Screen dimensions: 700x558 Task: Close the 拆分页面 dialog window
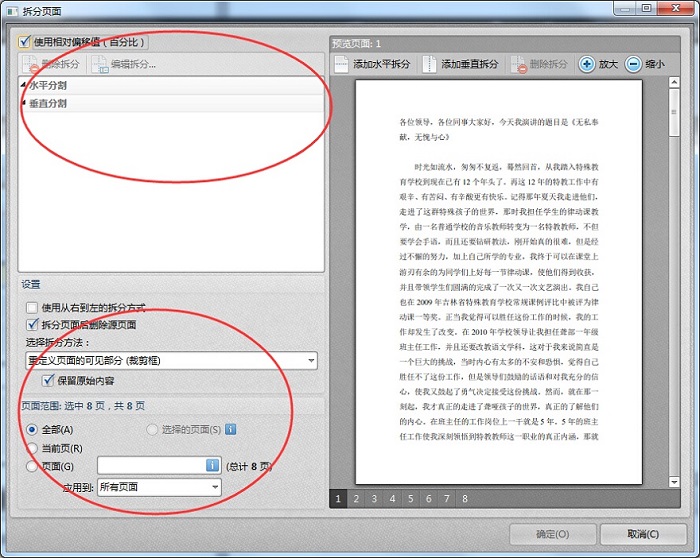675,8
